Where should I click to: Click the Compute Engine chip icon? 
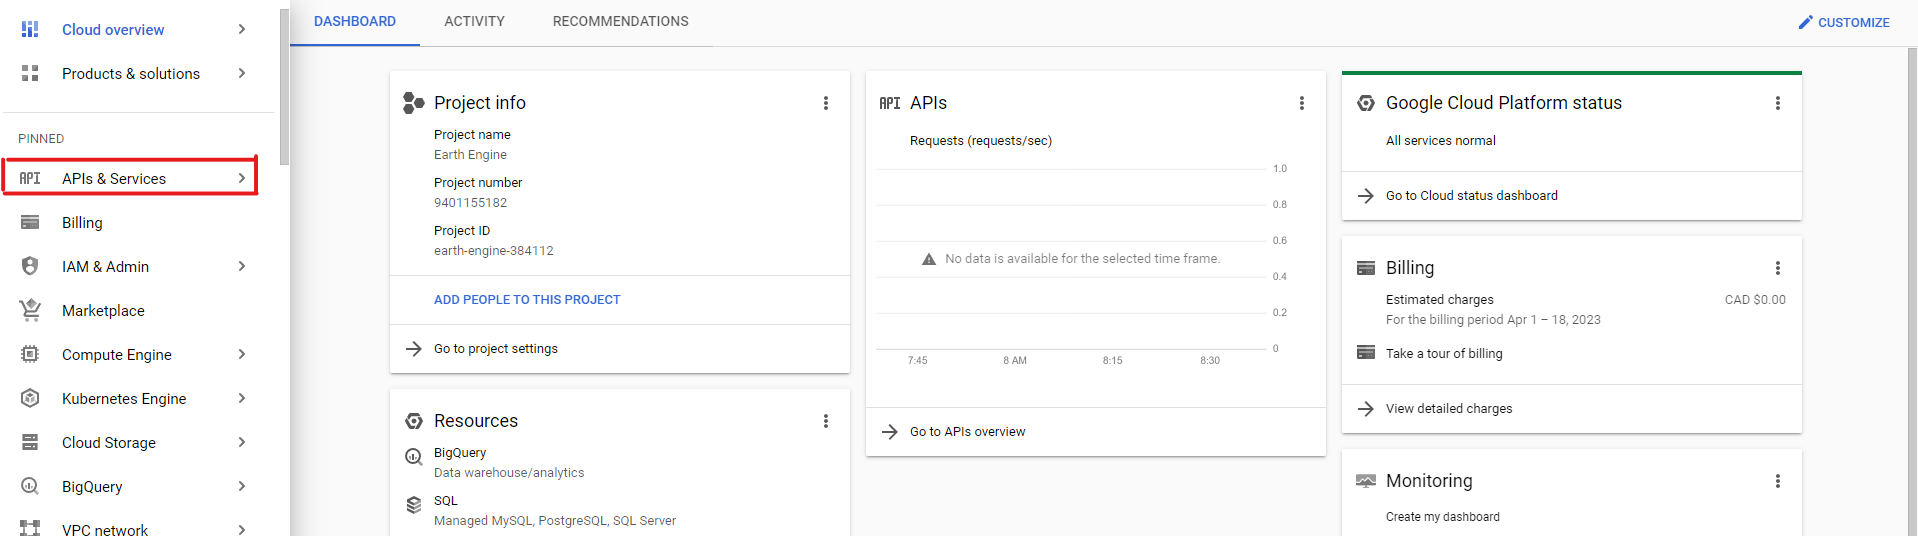pos(30,355)
